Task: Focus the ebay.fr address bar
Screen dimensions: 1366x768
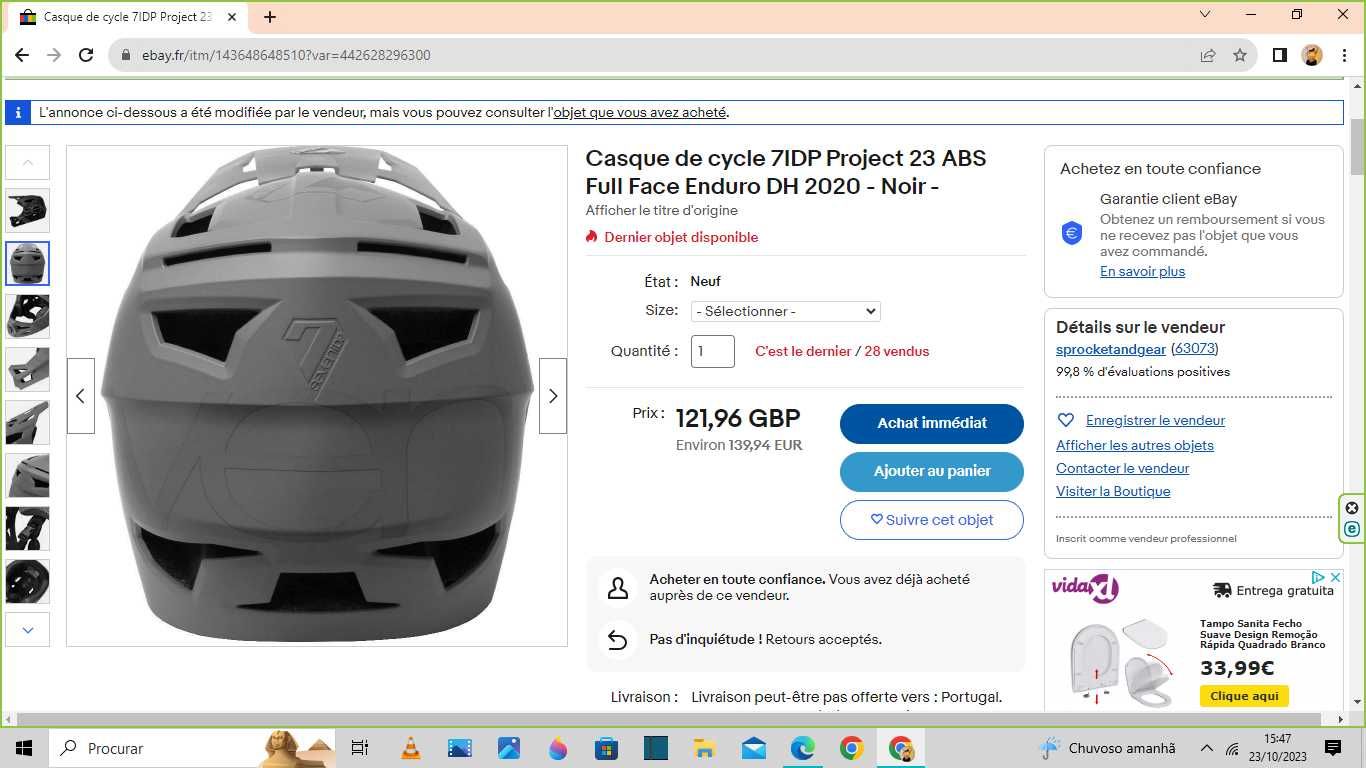Action: (x=660, y=55)
